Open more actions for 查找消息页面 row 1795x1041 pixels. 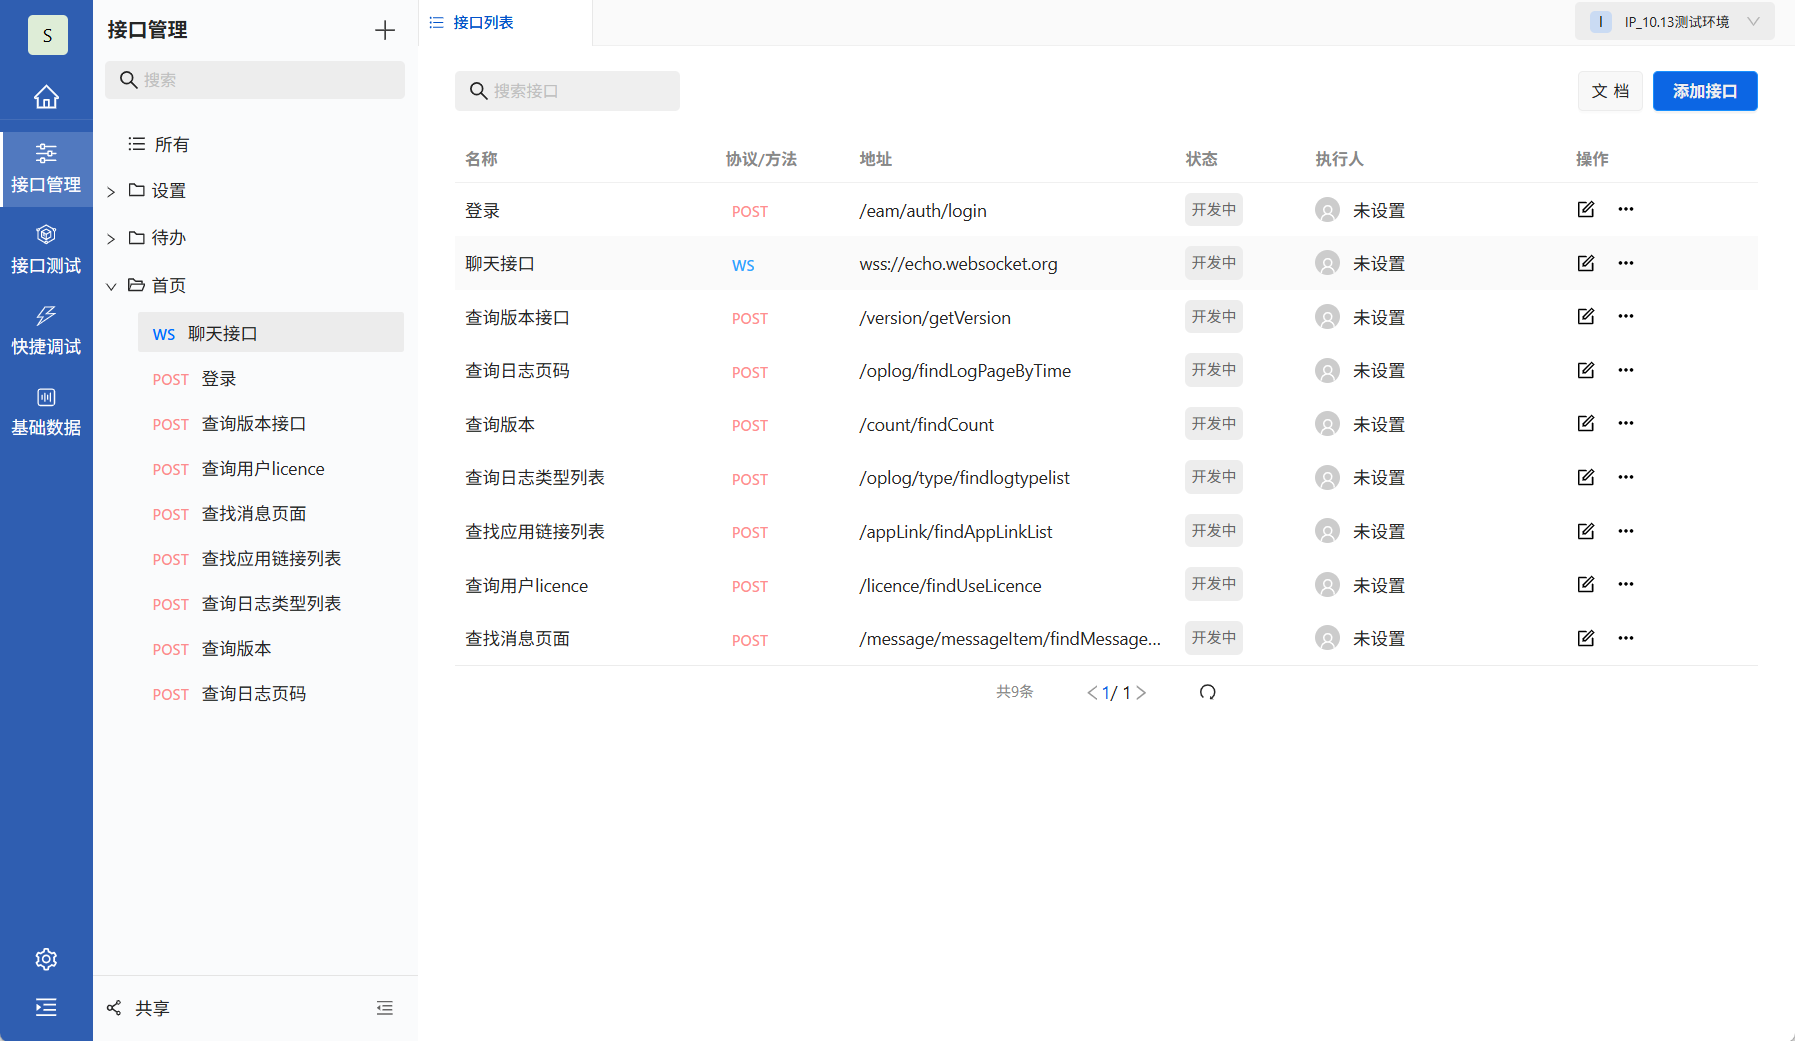coord(1626,638)
